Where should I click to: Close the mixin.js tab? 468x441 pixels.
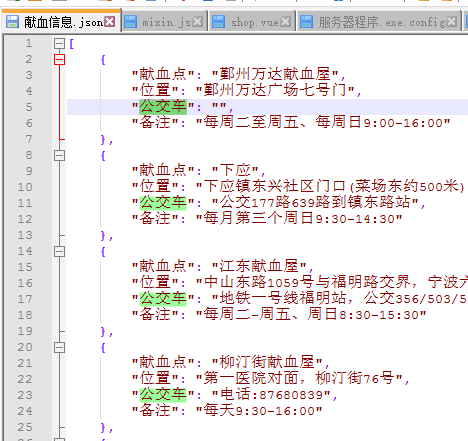pyautogui.click(x=197, y=22)
